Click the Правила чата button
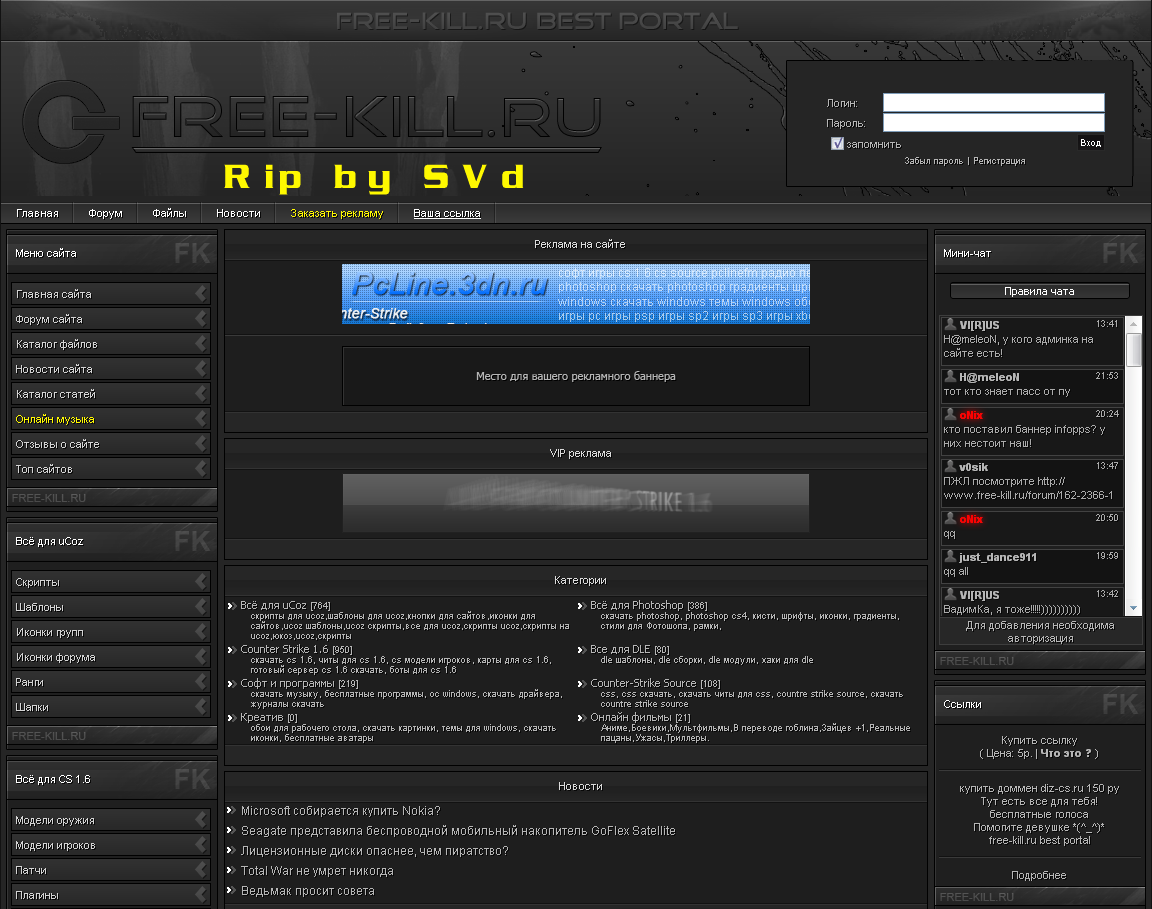Viewport: 1152px width, 909px height. point(1039,292)
